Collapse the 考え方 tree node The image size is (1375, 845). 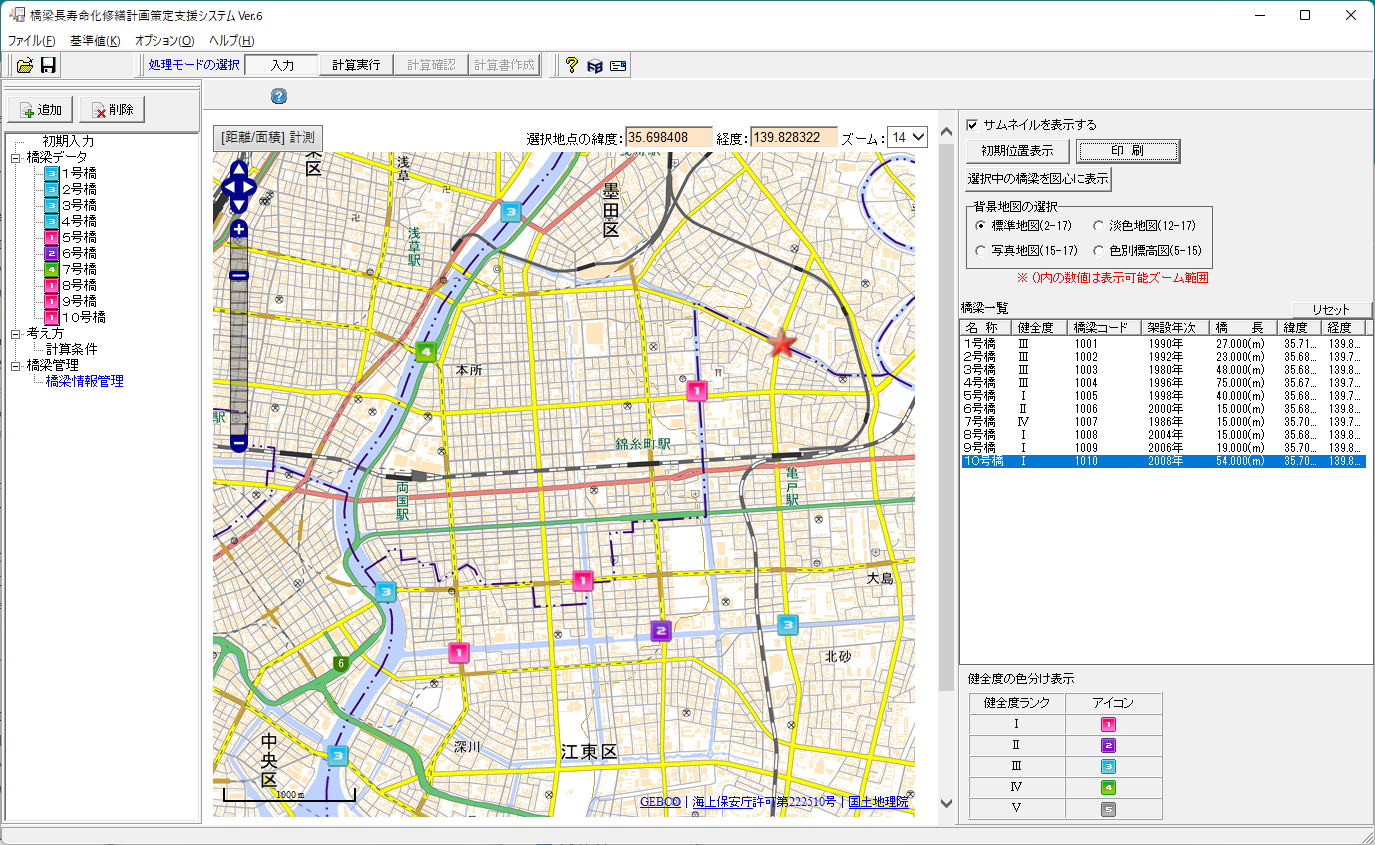tap(16, 333)
